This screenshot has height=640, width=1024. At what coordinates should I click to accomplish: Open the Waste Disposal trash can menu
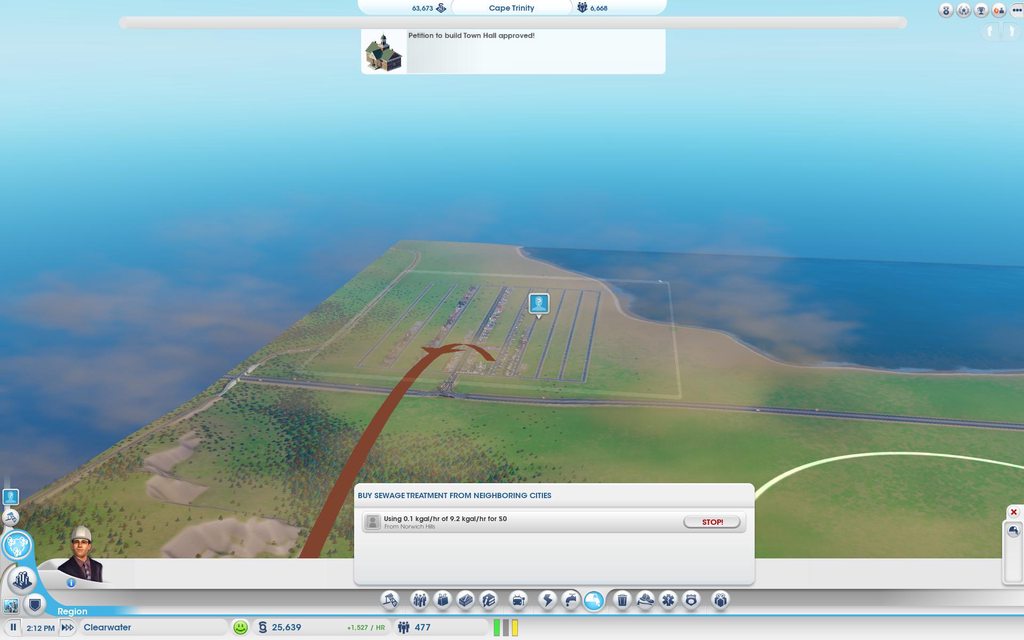[x=622, y=600]
